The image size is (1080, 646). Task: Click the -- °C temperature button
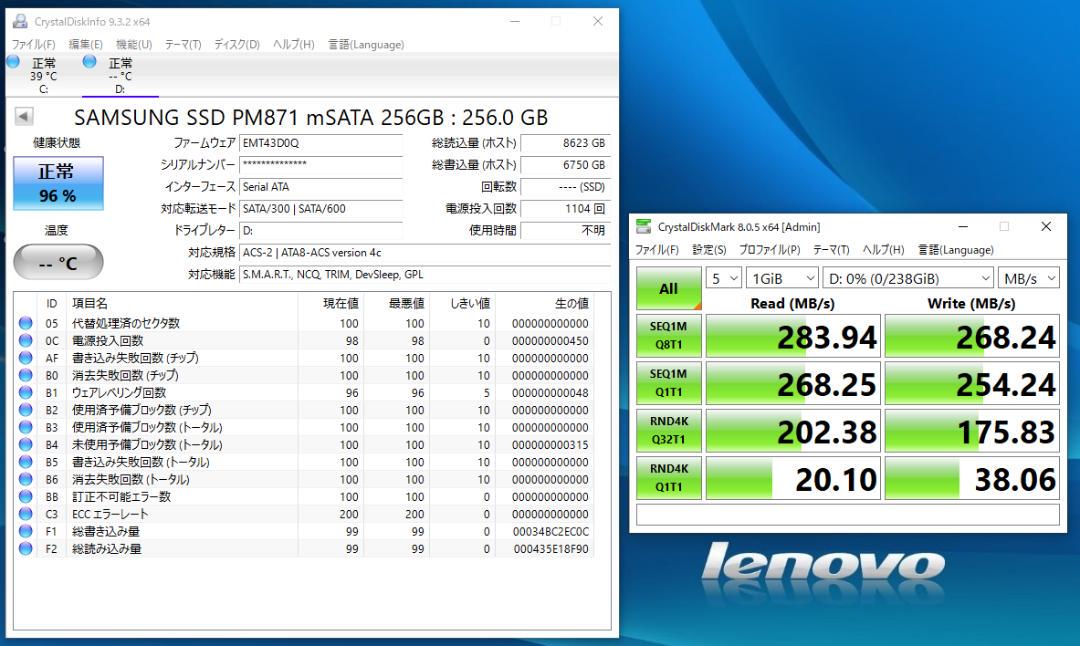pos(59,262)
